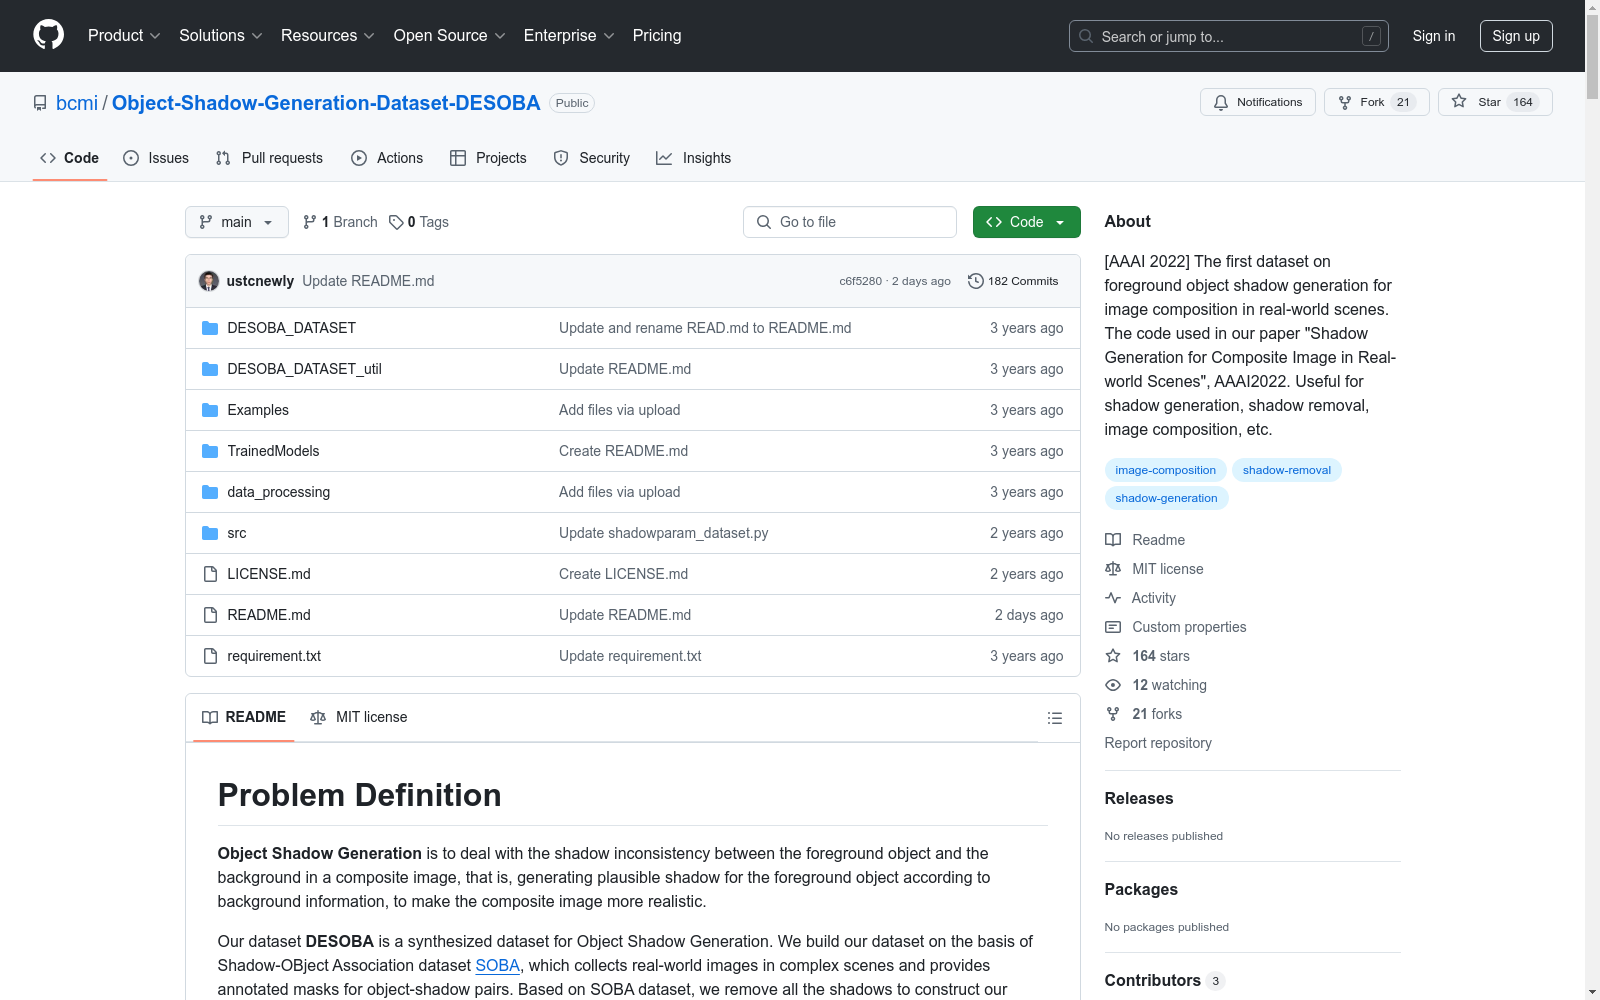Screen dimensions: 1600x1000
Task: Open the Create LICENSE.md commit message
Action: point(623,574)
